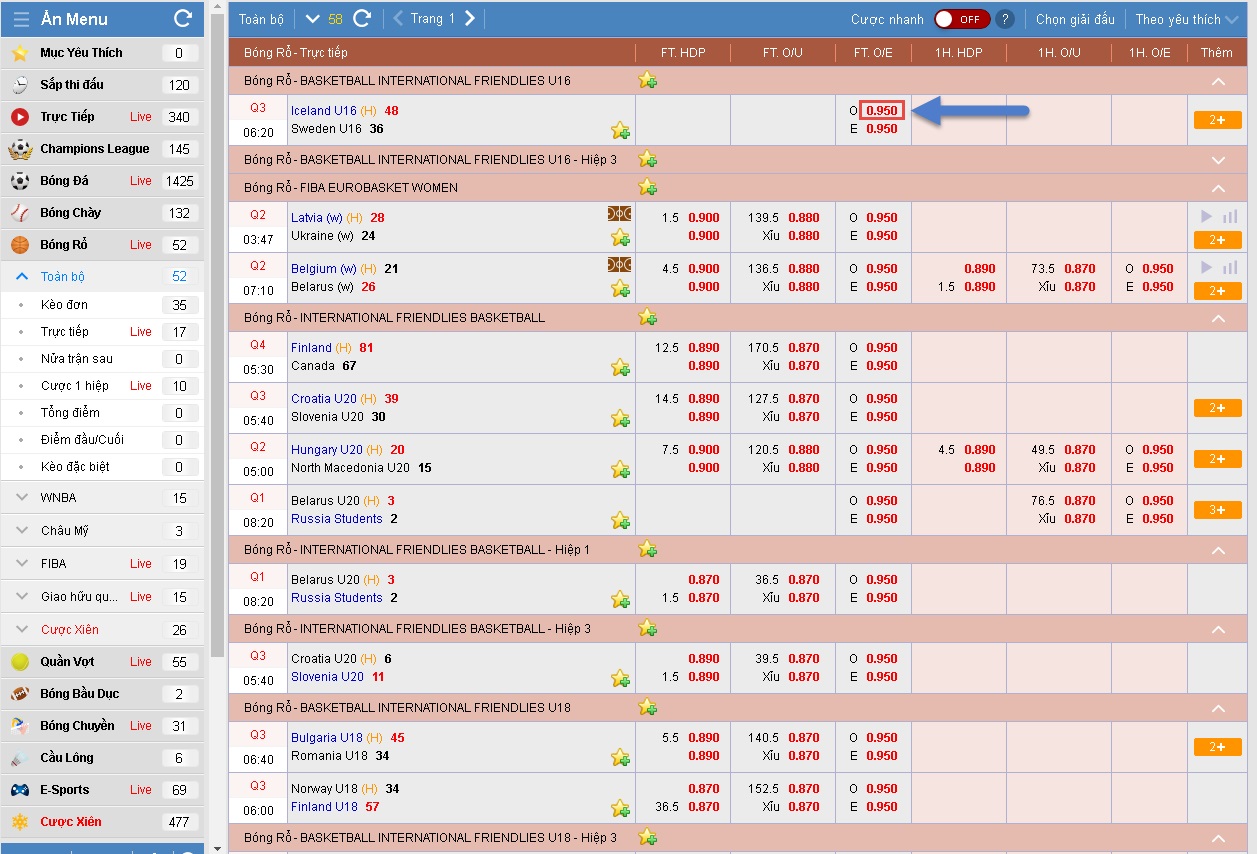Viewport: 1257px width, 854px height.
Task: Toggle the Cược nhanh OFF switch
Action: (x=961, y=19)
